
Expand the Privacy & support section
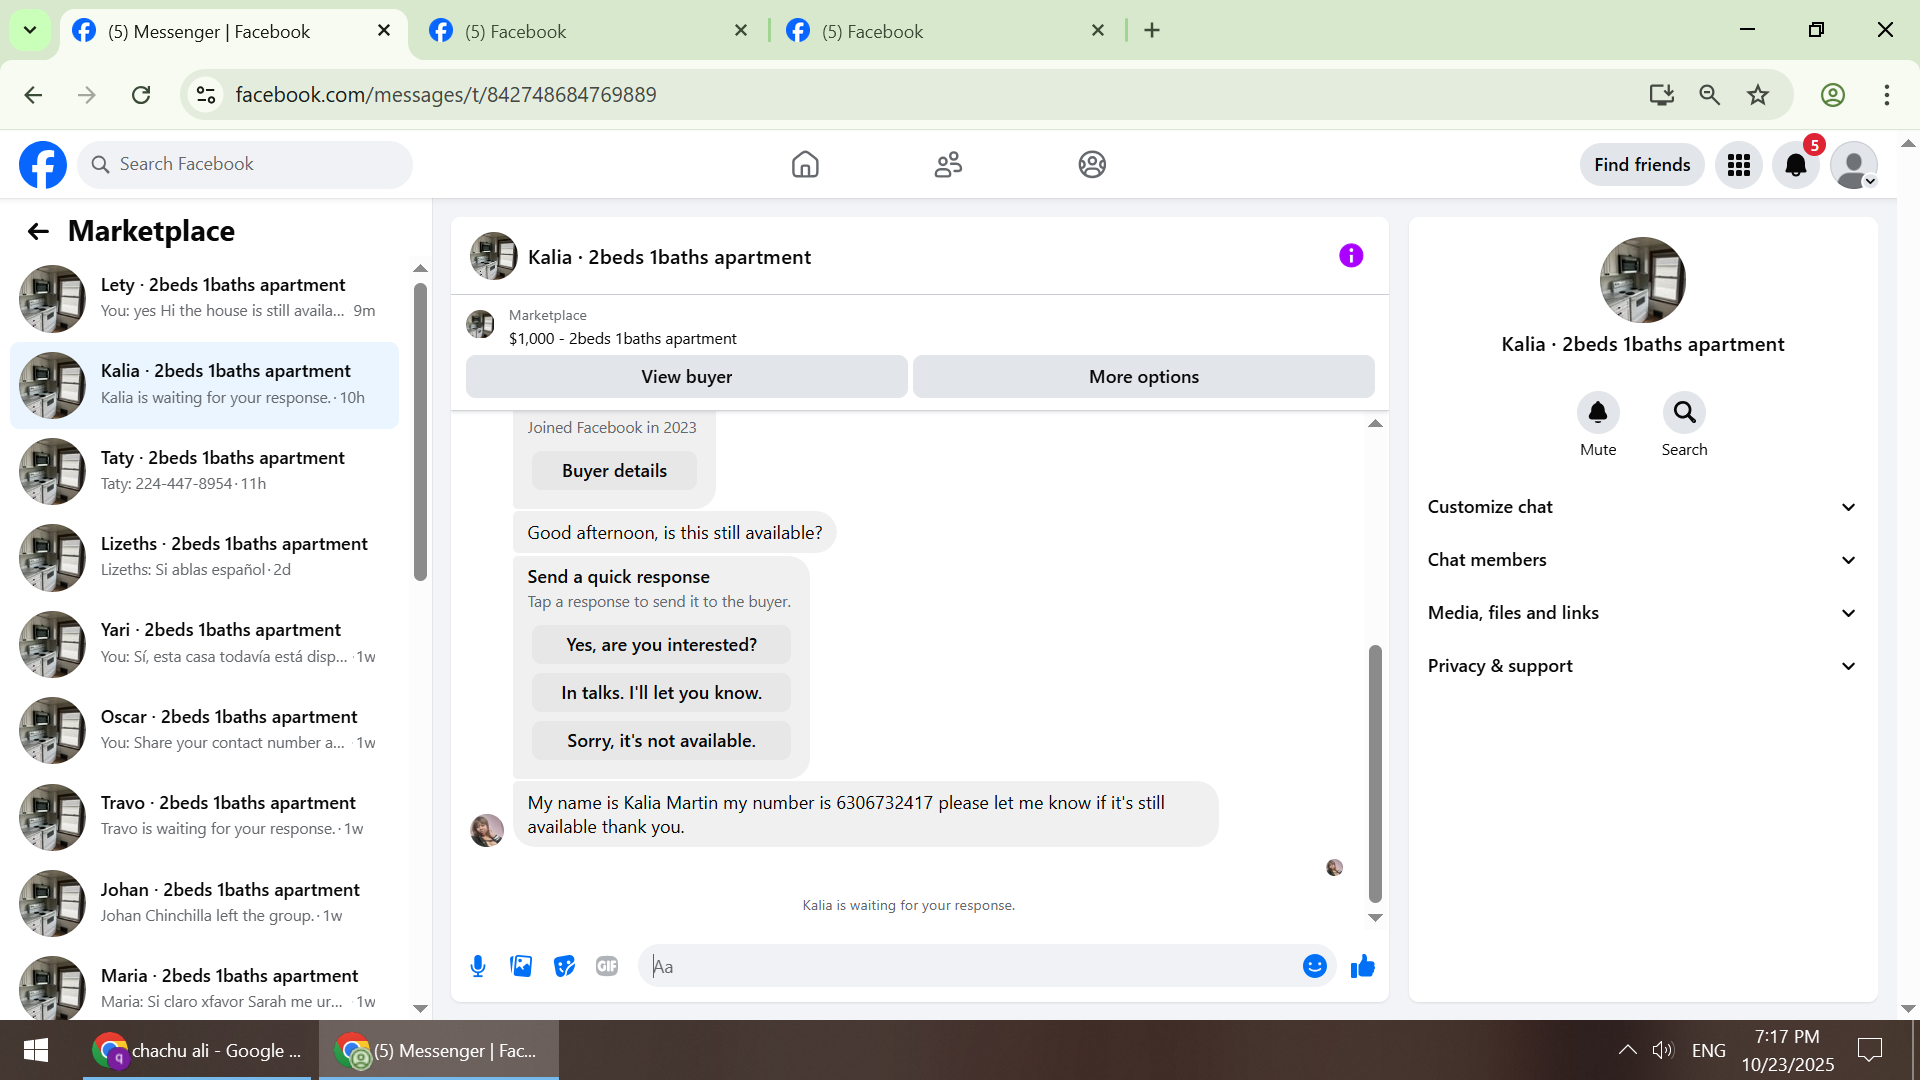pyautogui.click(x=1642, y=666)
